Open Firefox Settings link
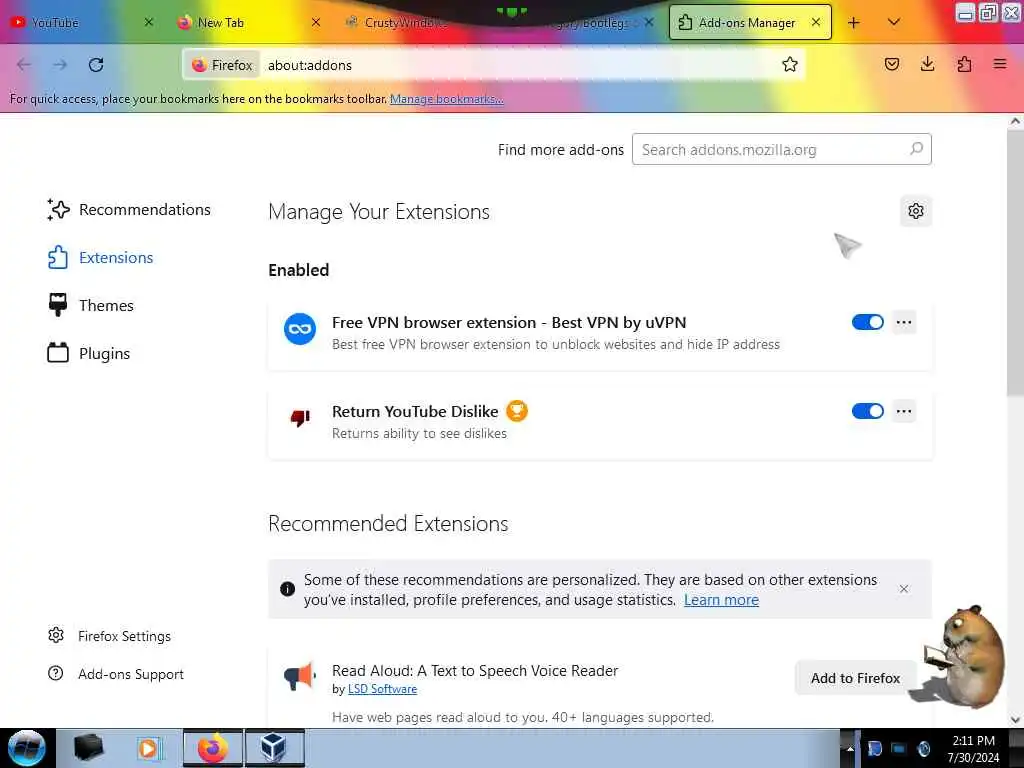 coord(109,635)
